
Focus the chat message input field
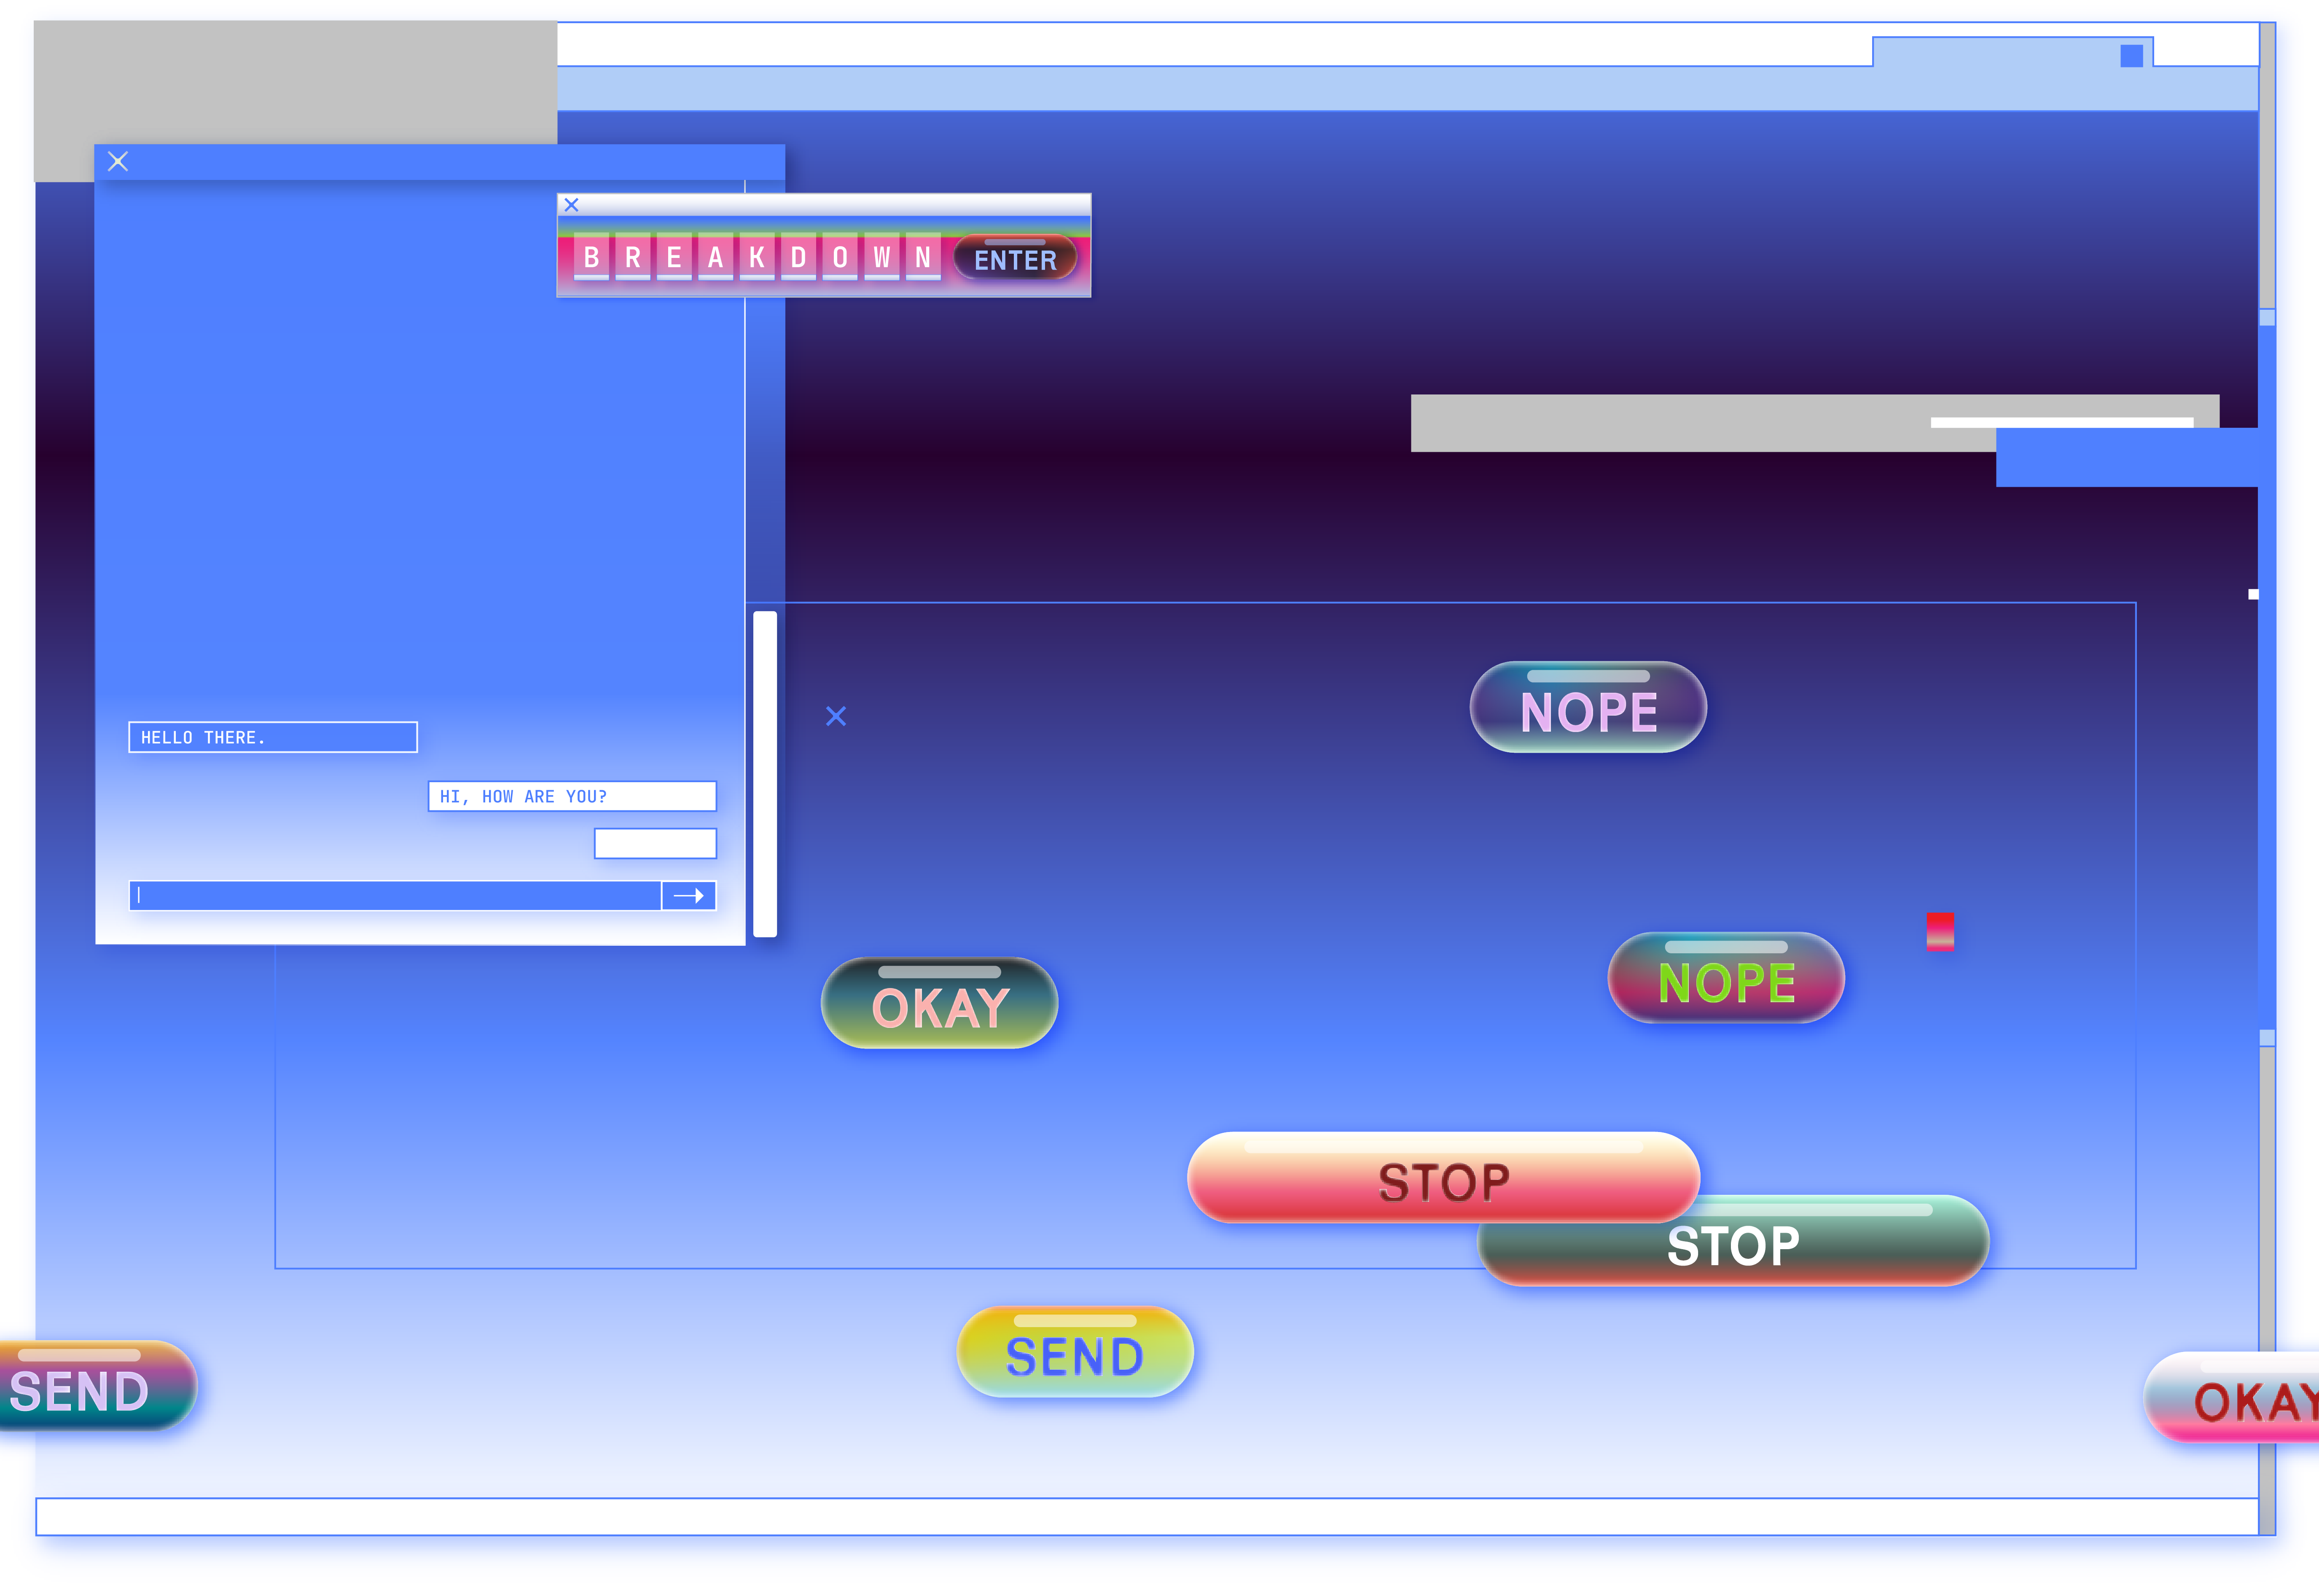tap(395, 896)
